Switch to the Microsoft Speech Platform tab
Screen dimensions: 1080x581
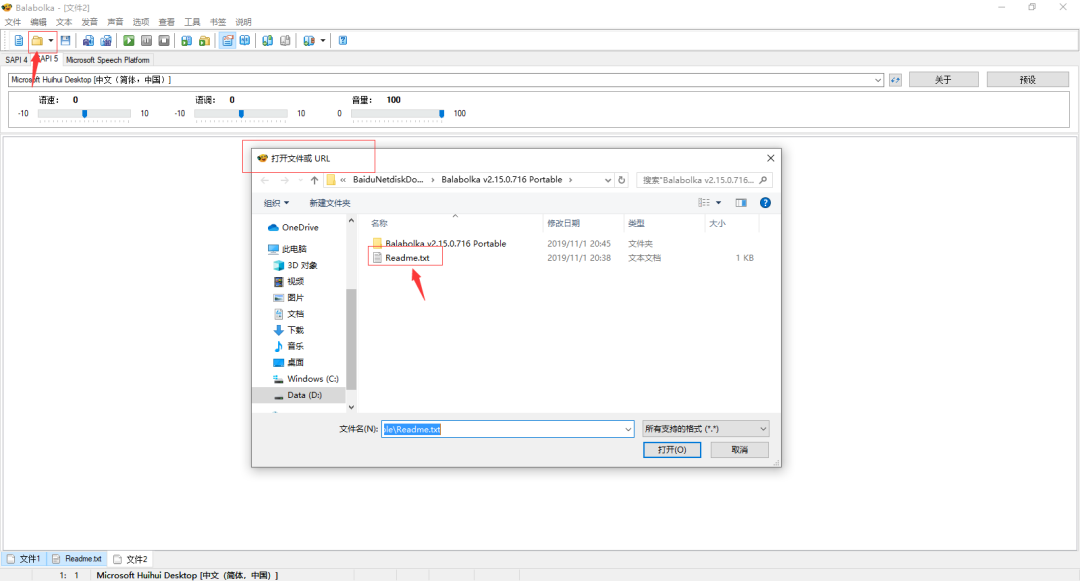click(107, 60)
